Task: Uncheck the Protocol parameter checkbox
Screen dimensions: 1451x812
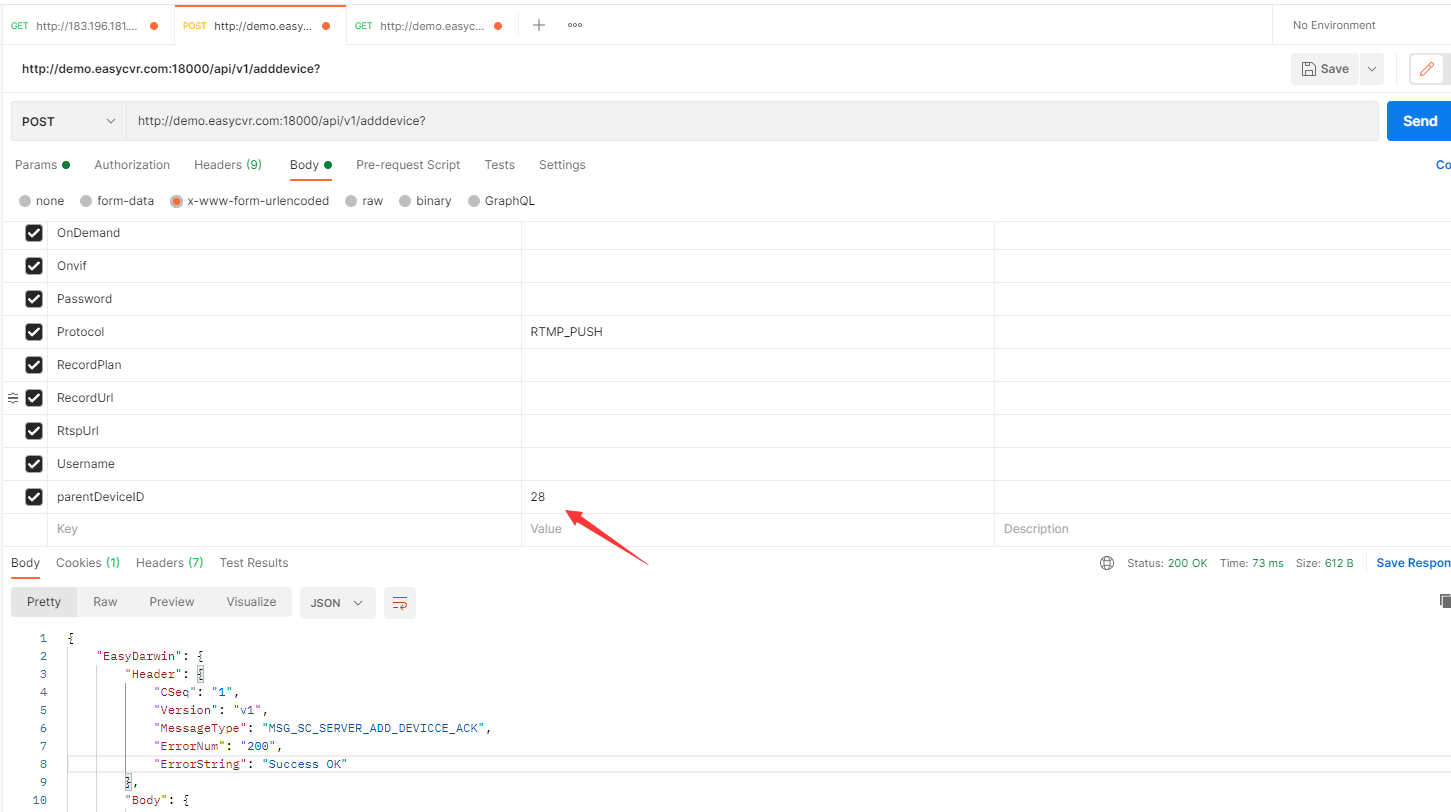Action: pyautogui.click(x=34, y=332)
